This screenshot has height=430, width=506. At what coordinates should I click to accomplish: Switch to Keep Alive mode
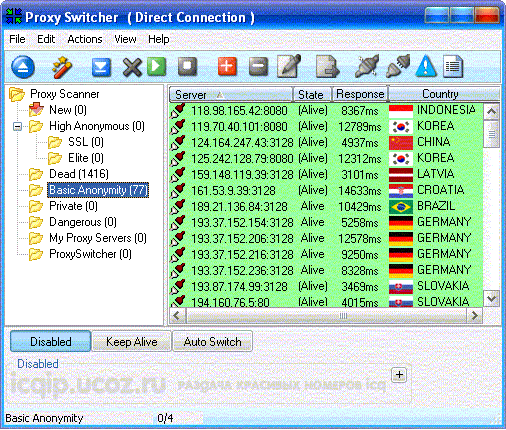pos(132,341)
